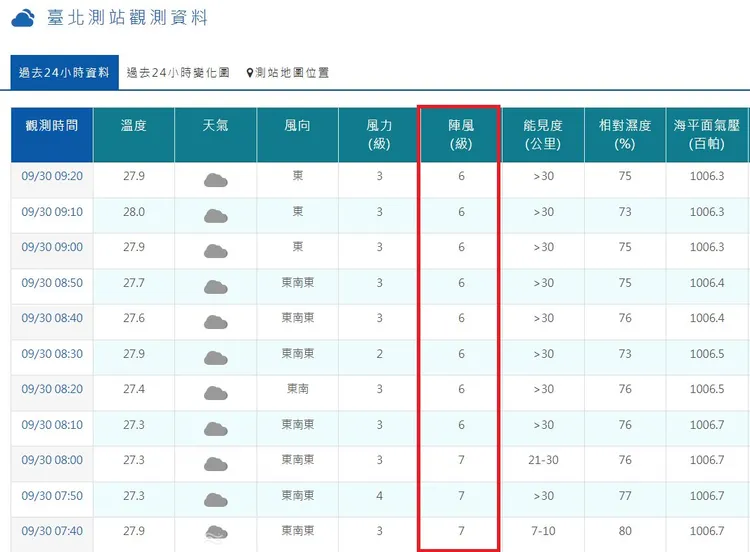Click cloudy weather icon in 09/30 08:00 row

click(x=216, y=464)
